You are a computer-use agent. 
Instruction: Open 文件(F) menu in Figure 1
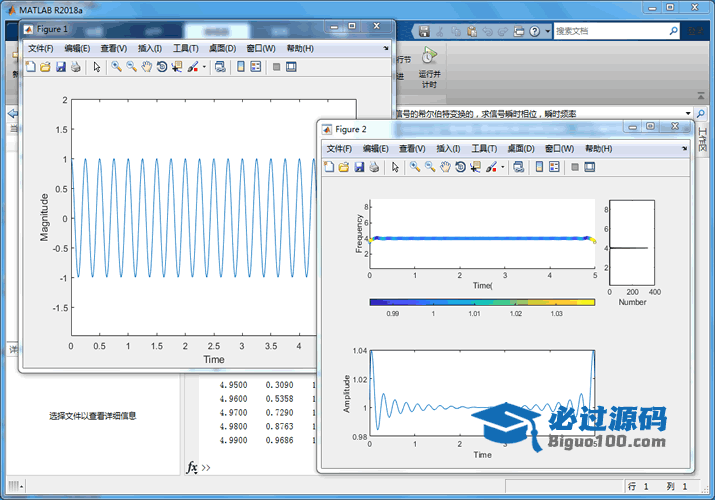coord(41,48)
